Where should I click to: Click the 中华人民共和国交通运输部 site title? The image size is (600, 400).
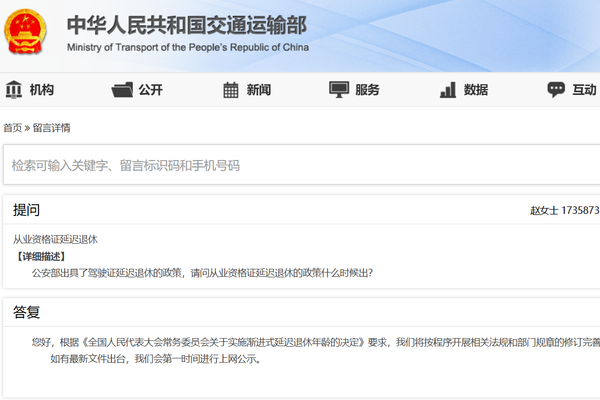[x=187, y=25]
